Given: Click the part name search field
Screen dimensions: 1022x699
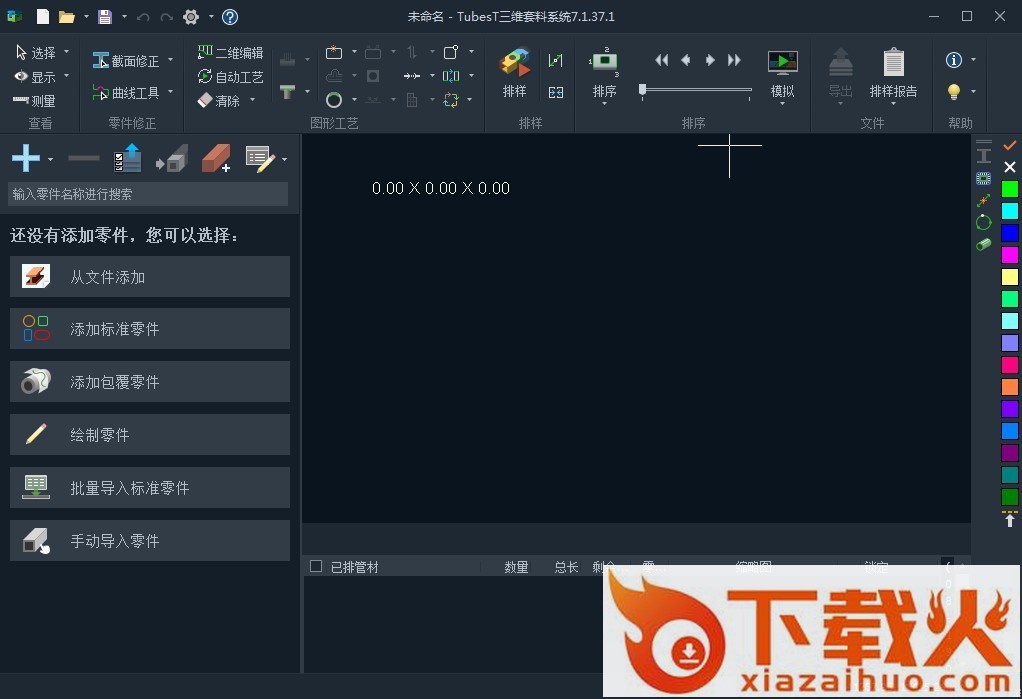Looking at the screenshot, I should point(148,194).
